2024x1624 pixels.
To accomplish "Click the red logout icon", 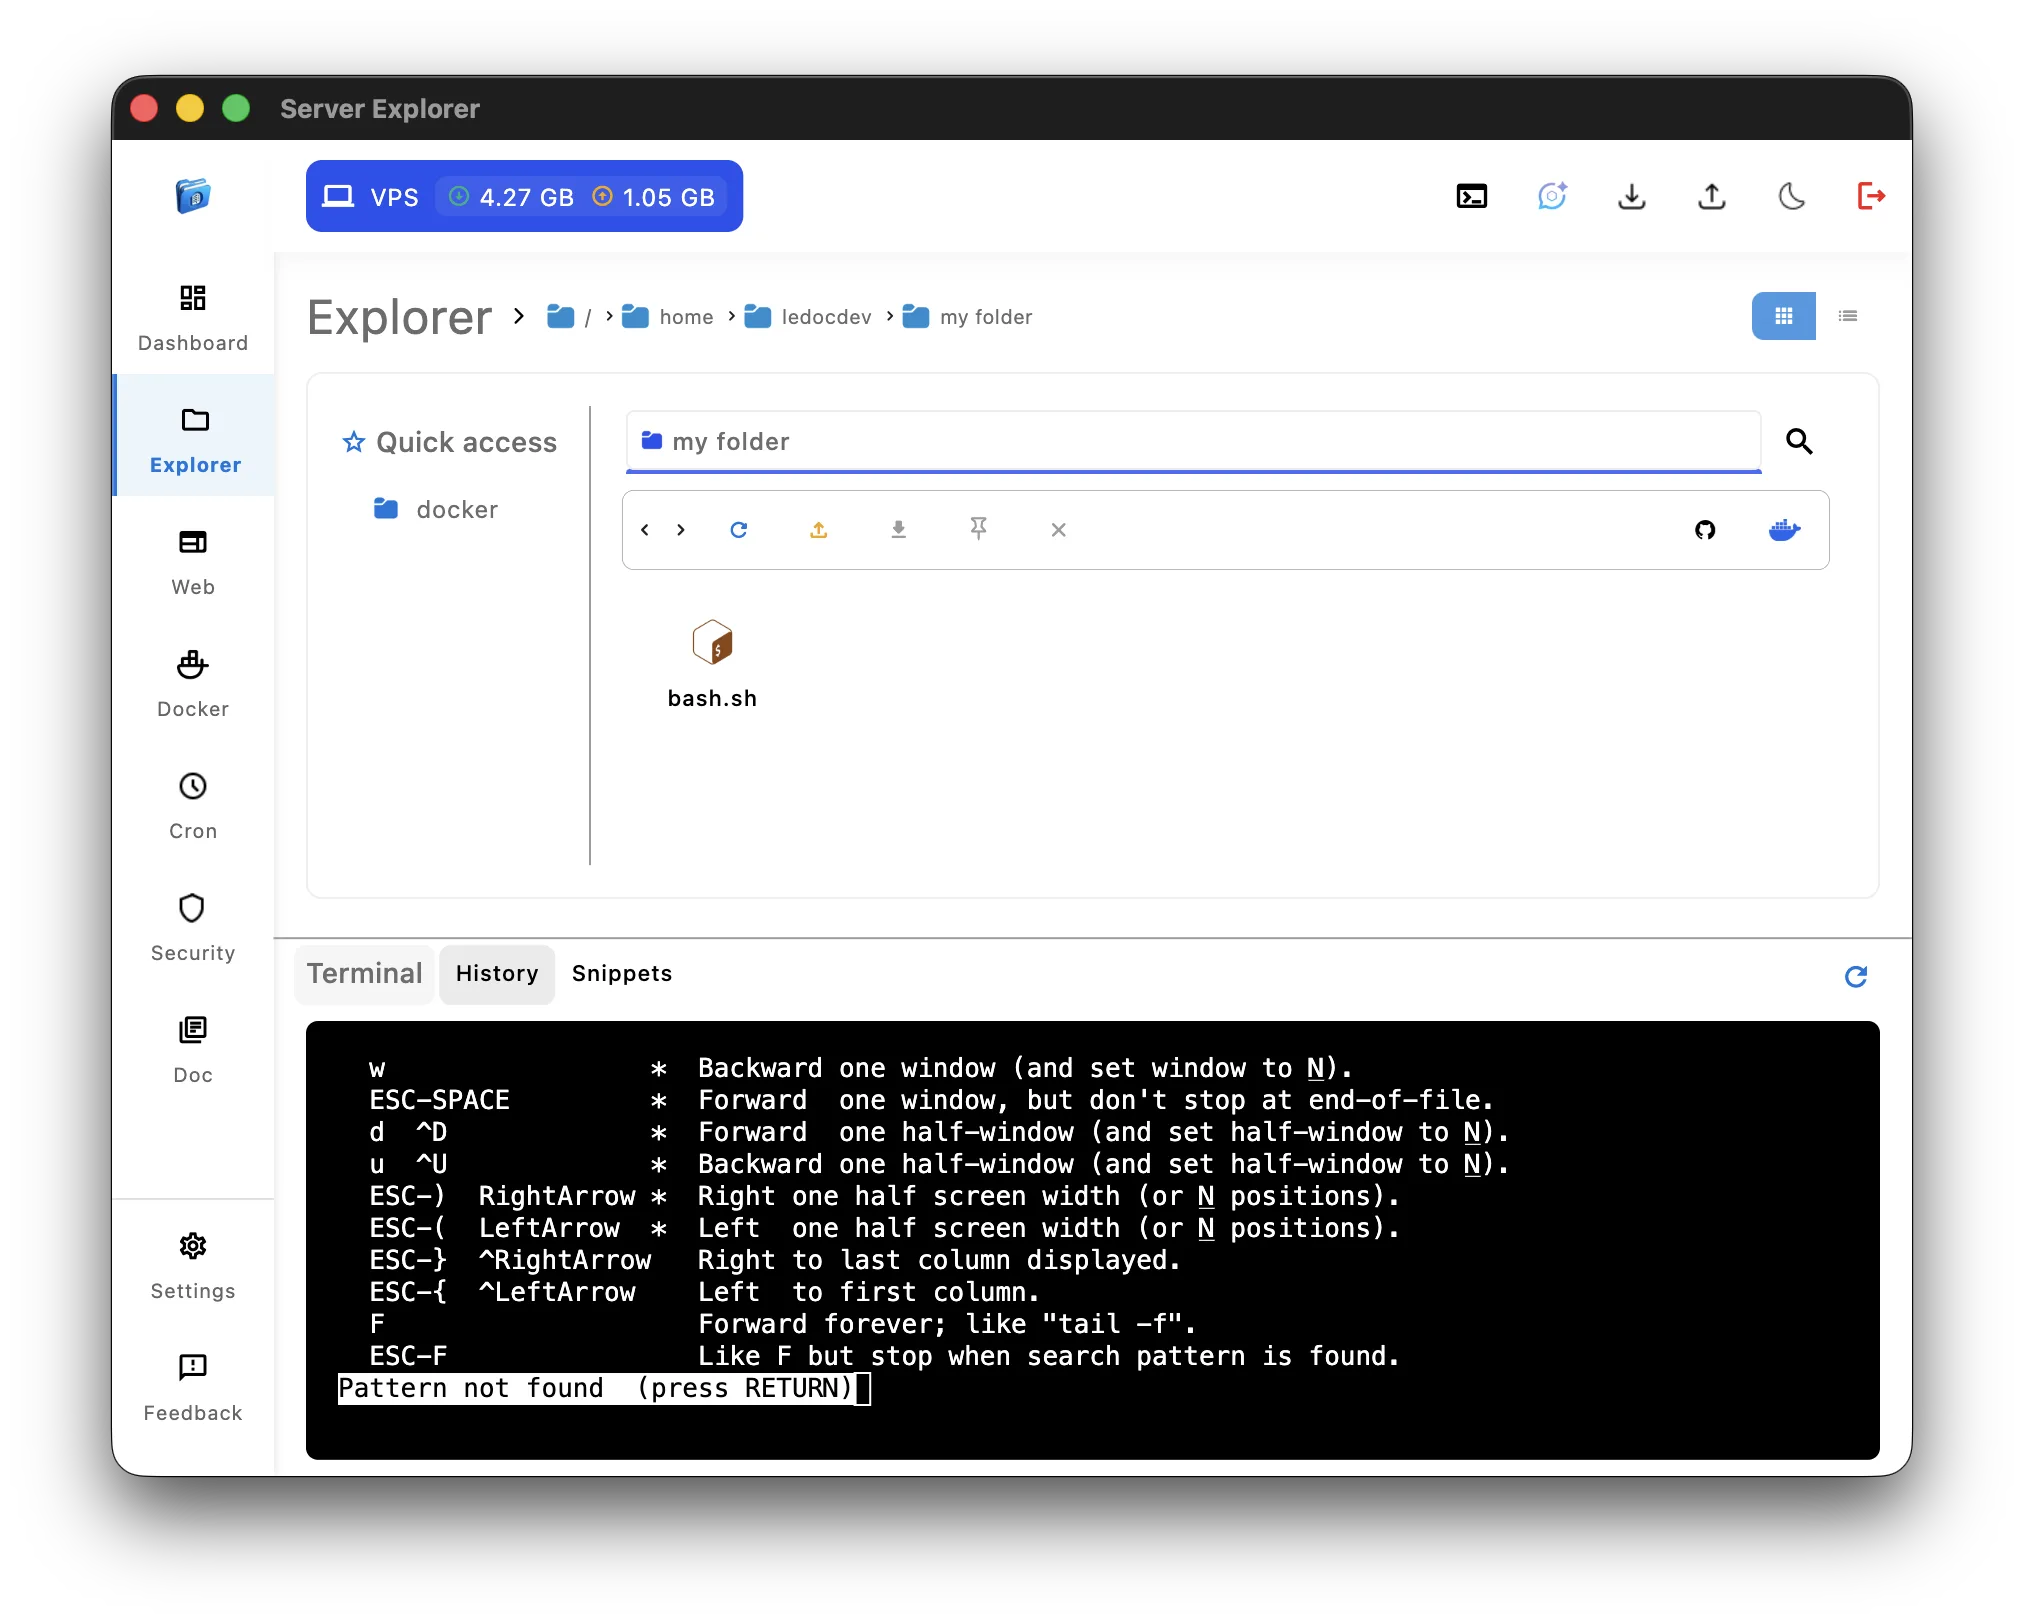I will pos(1872,196).
